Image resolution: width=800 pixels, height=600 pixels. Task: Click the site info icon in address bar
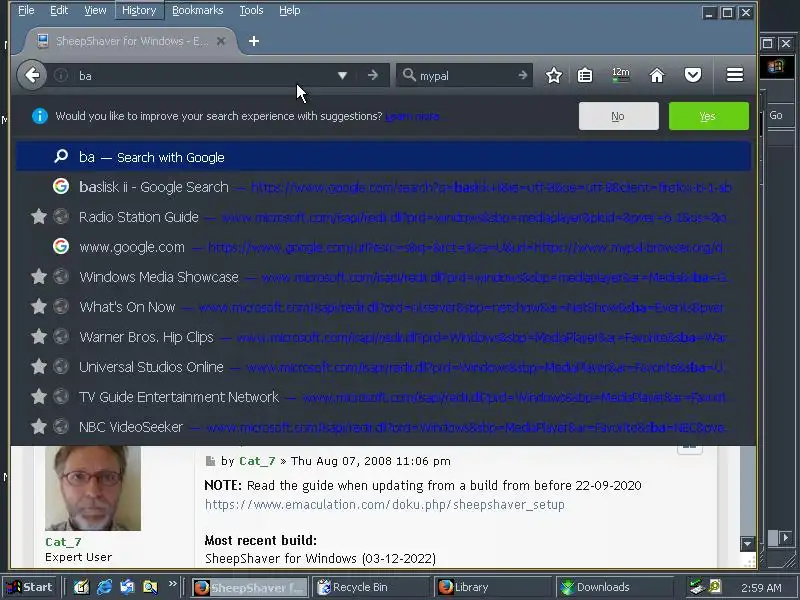61,76
